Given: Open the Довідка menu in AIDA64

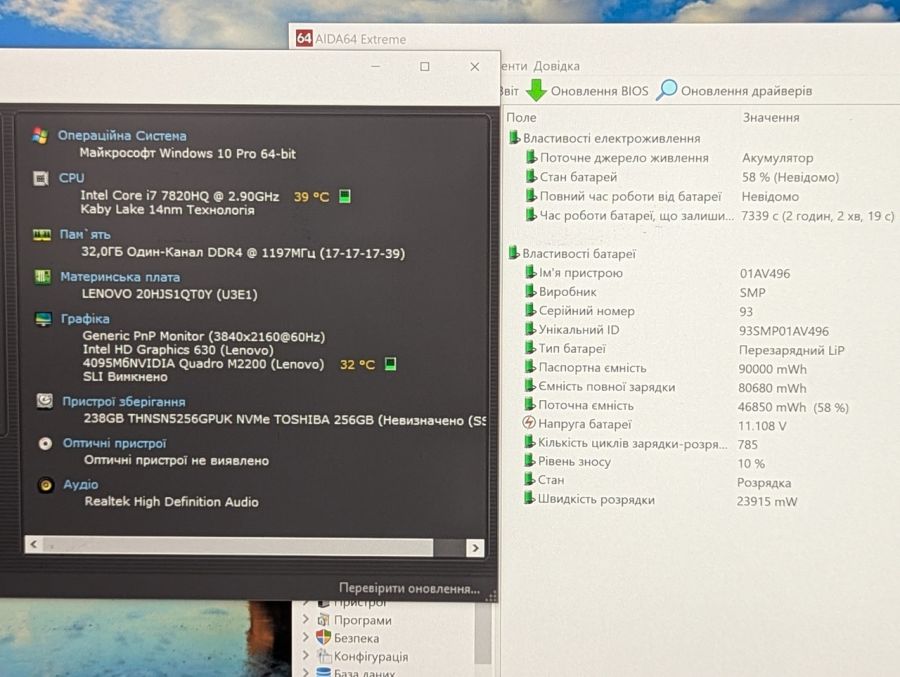Looking at the screenshot, I should pyautogui.click(x=556, y=66).
